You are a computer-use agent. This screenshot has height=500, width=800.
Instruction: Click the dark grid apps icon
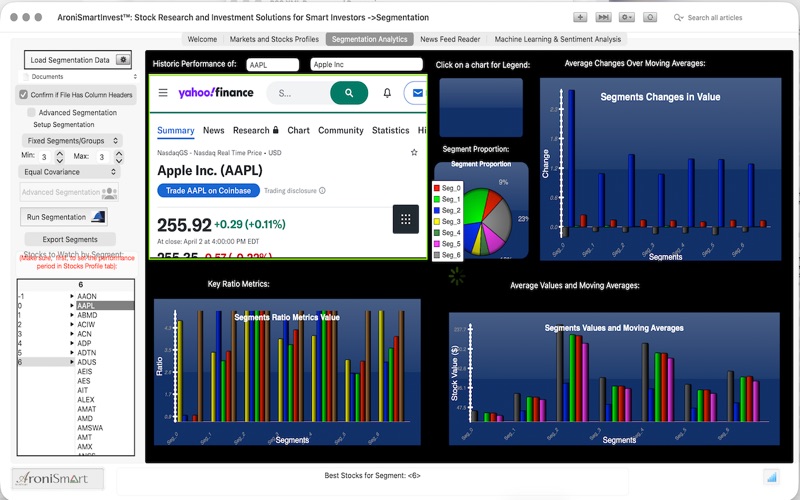[x=406, y=219]
